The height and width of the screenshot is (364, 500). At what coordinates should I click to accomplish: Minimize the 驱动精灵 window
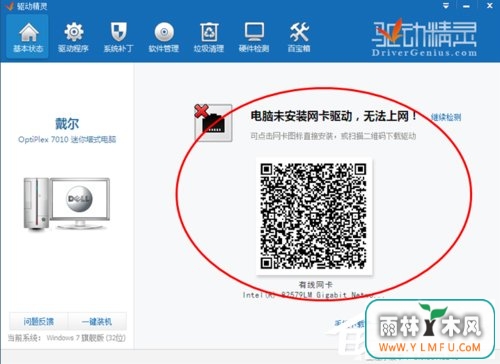coord(466,6)
